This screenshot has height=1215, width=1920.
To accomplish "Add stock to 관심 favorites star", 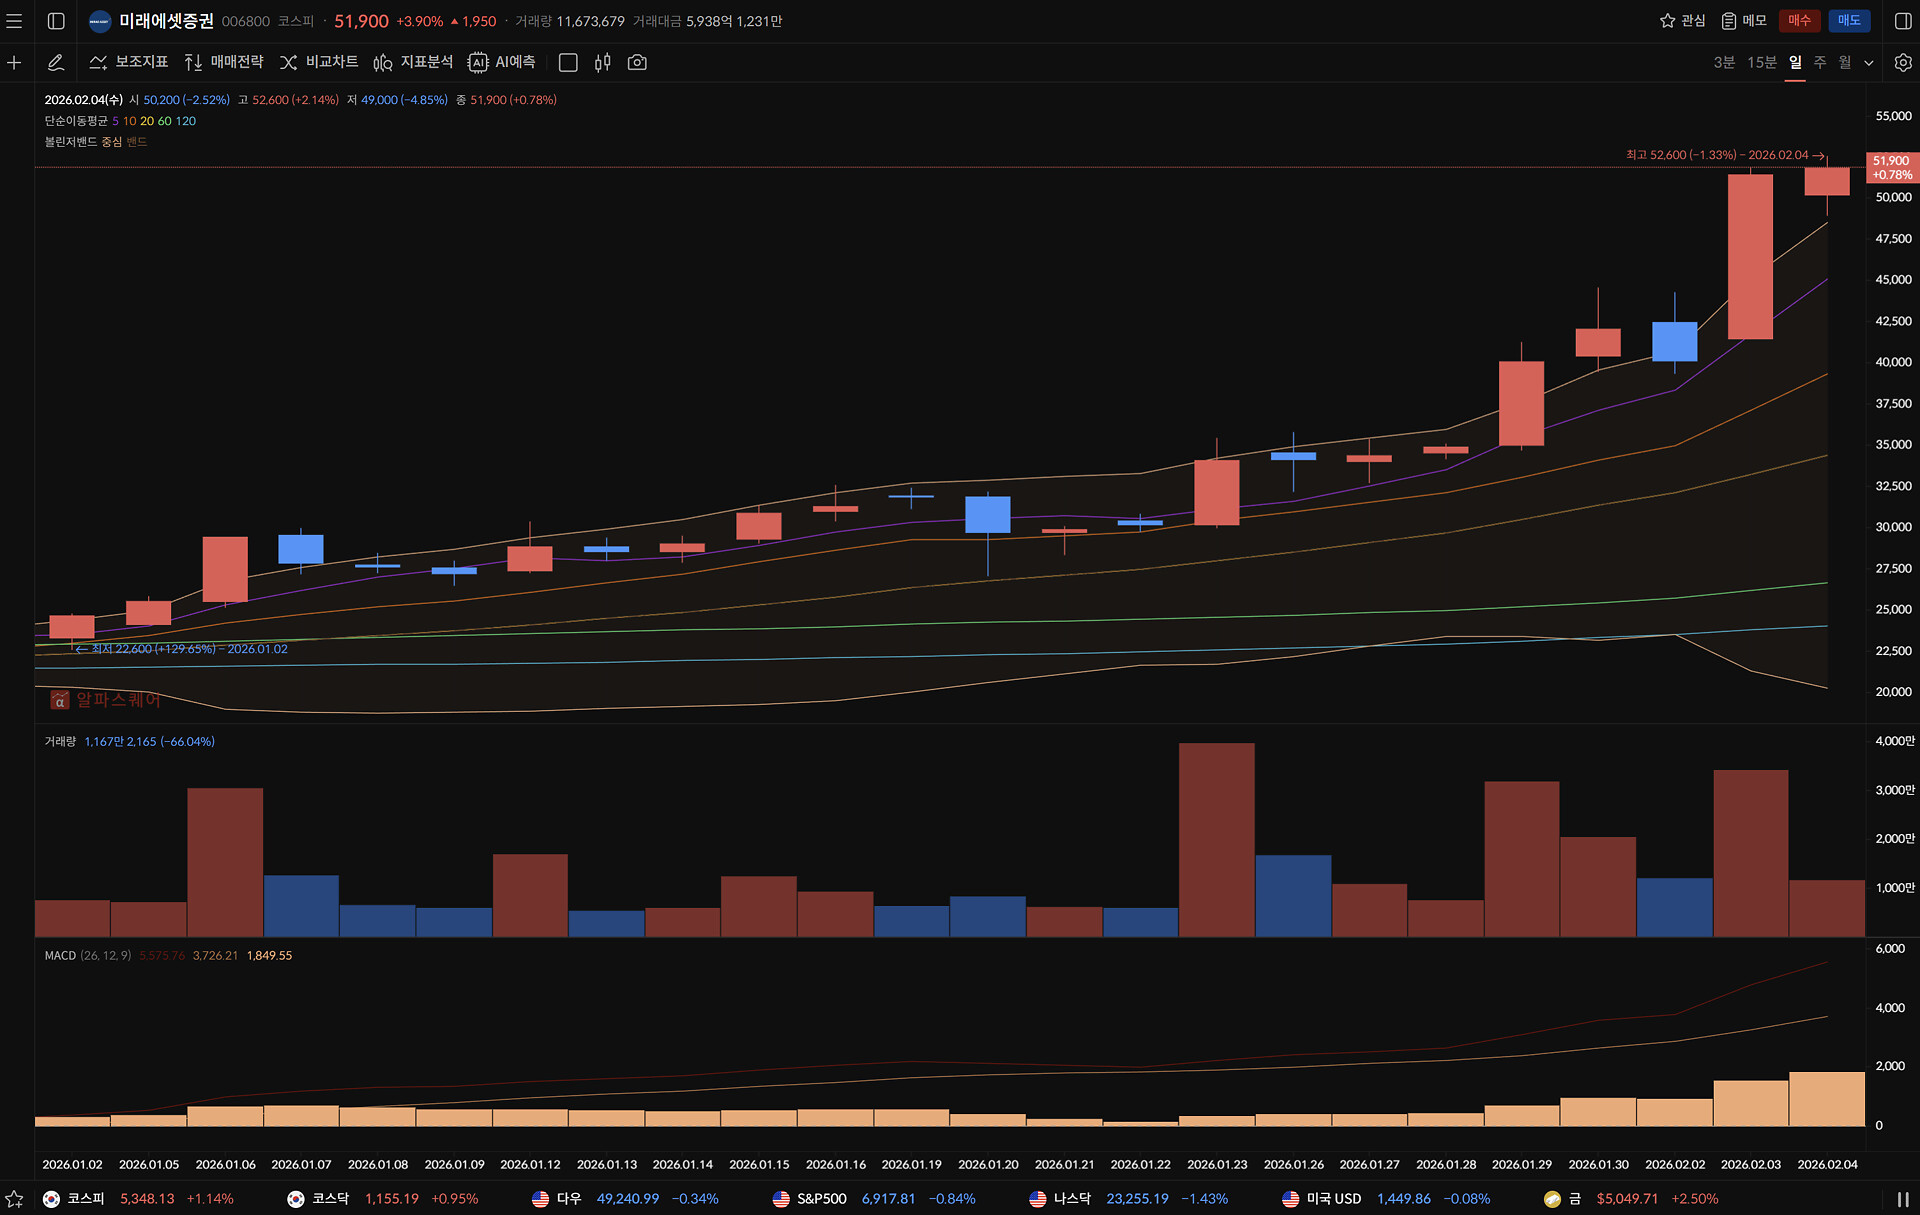I will tap(1682, 21).
